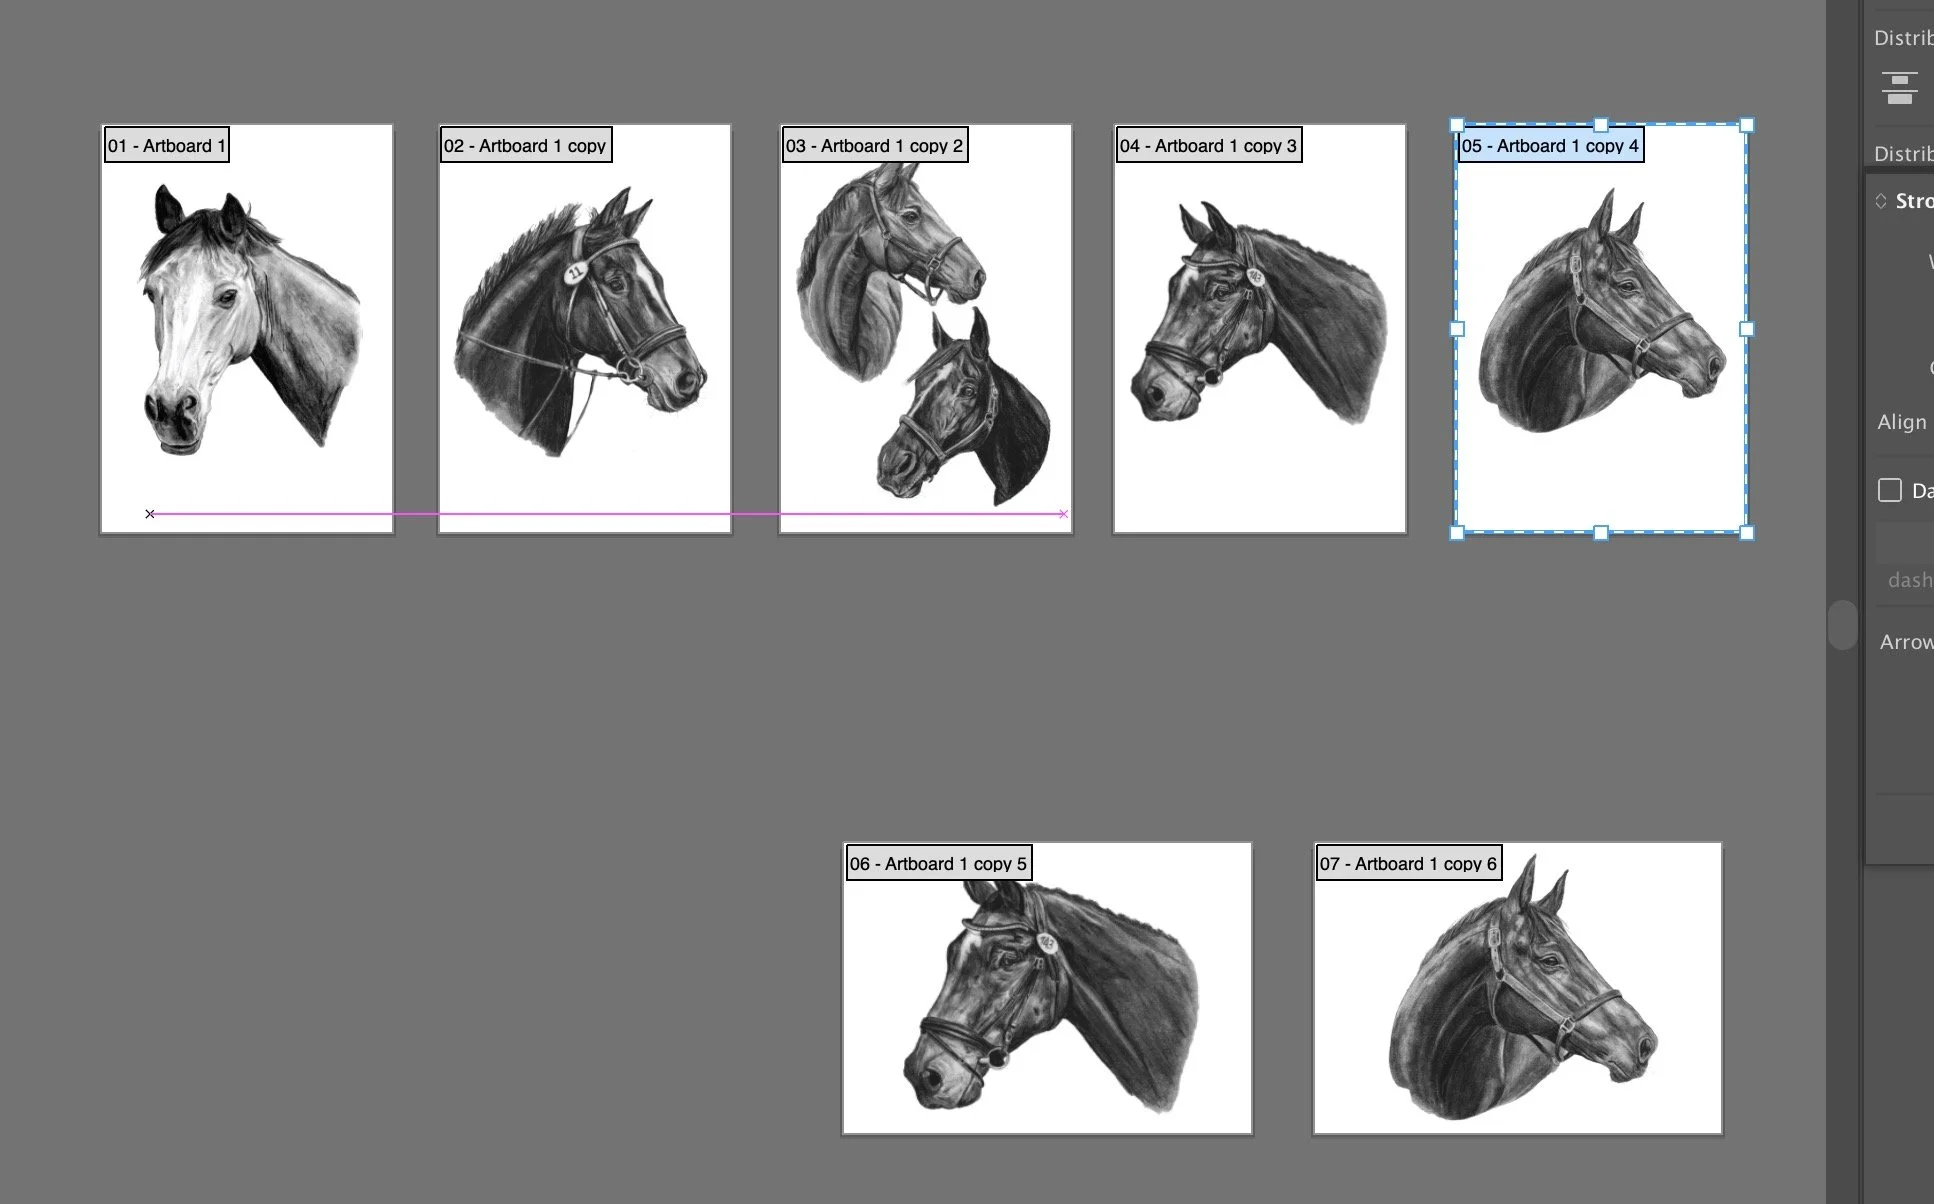Click the Stroke panel tab title
This screenshot has width=1934, height=1204.
[x=1914, y=201]
